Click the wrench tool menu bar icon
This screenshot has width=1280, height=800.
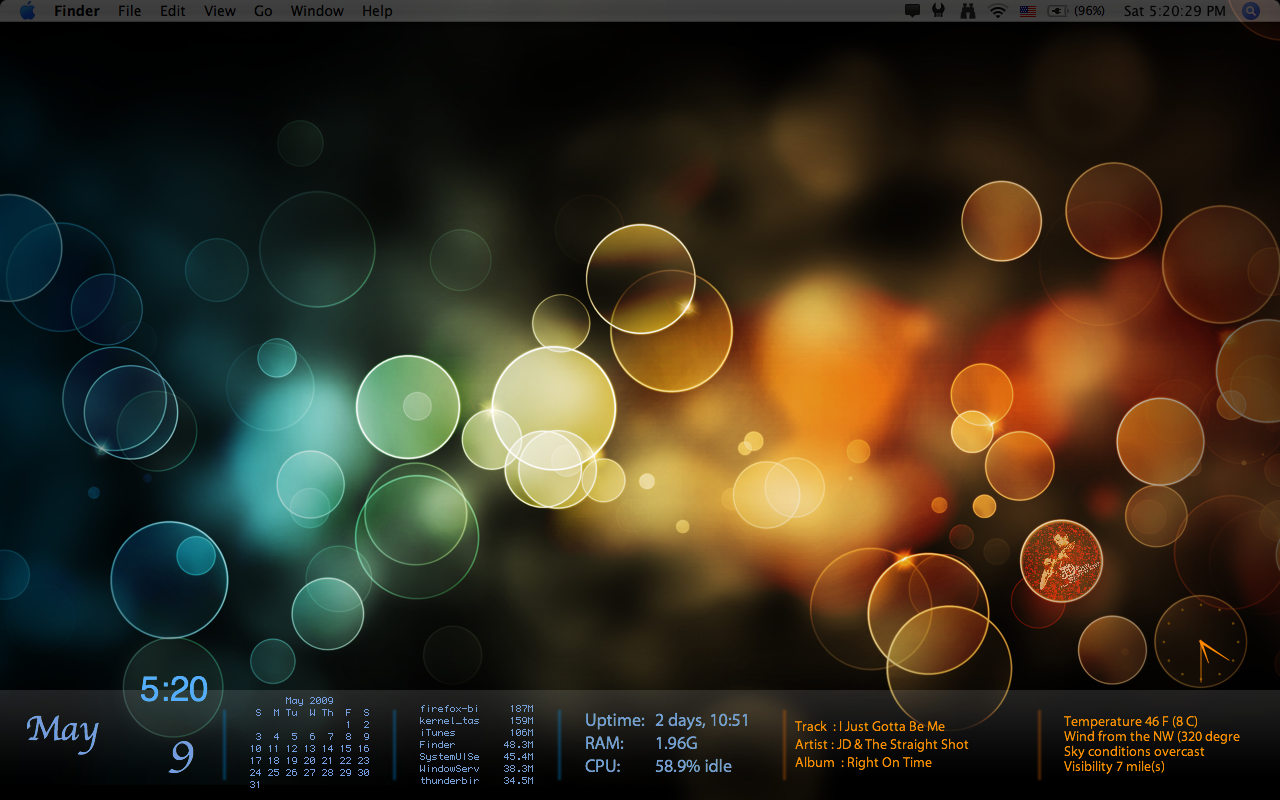tap(938, 11)
